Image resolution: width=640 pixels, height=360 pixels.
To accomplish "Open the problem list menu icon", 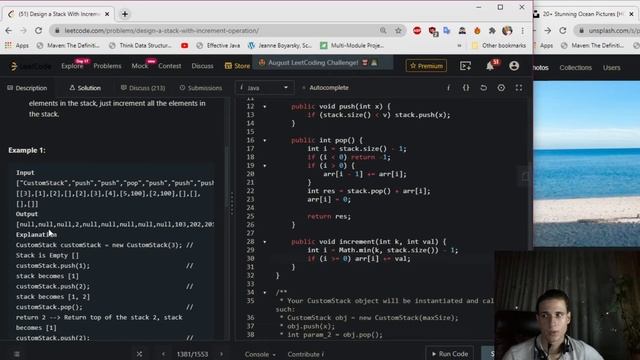I will click(x=17, y=354).
